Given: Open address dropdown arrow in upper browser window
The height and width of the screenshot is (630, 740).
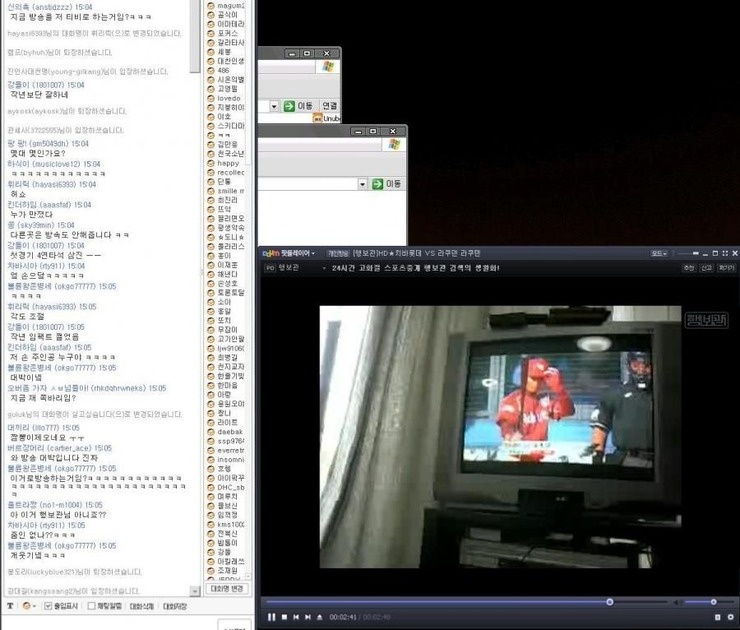Looking at the screenshot, I should click(274, 106).
